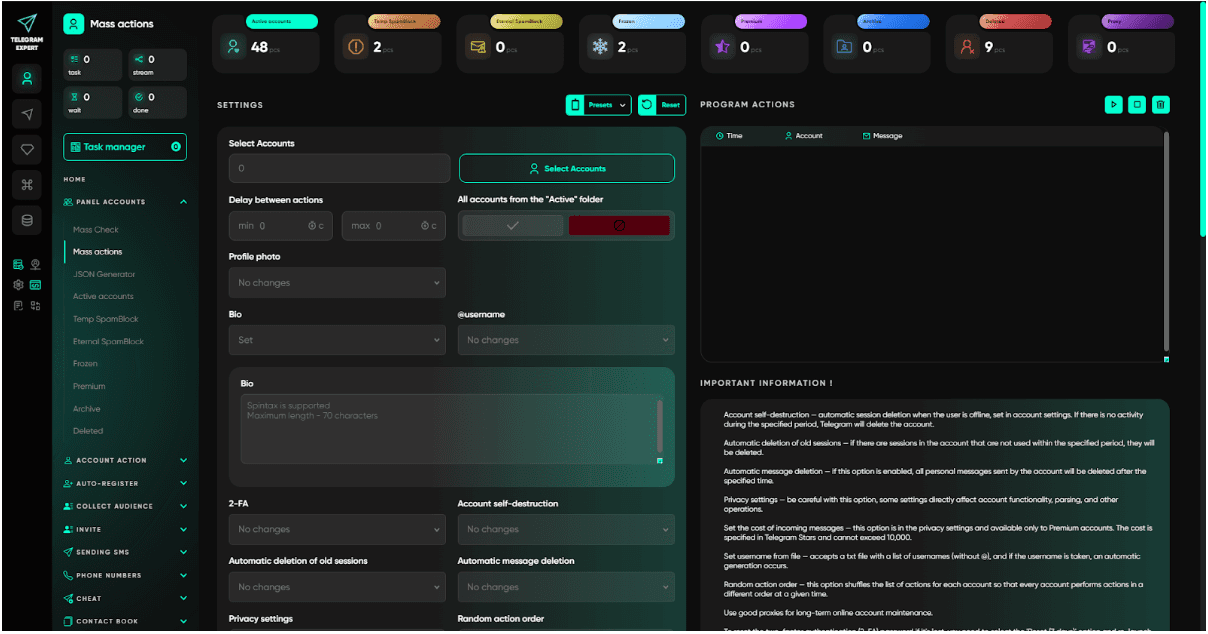
Task: Open the database icon in left sidebar
Action: (26, 222)
